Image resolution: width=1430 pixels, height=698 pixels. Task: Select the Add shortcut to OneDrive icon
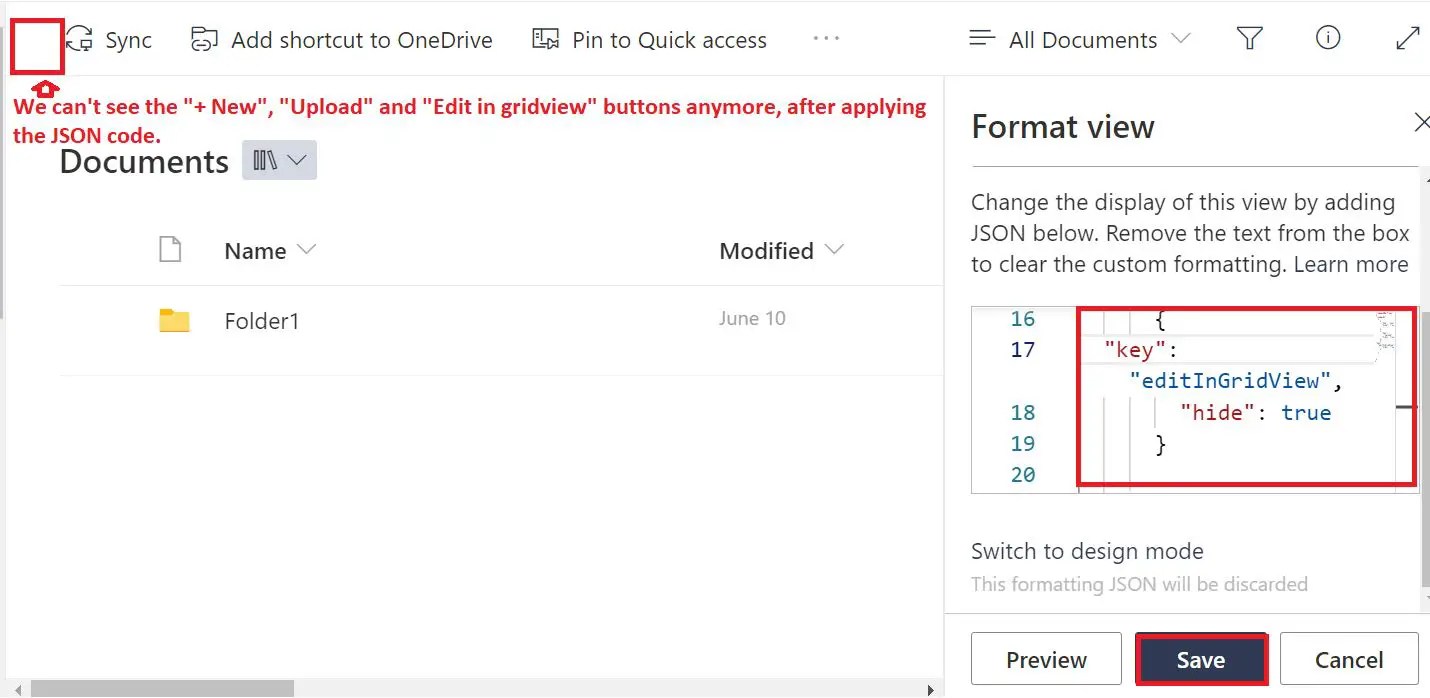(x=203, y=38)
